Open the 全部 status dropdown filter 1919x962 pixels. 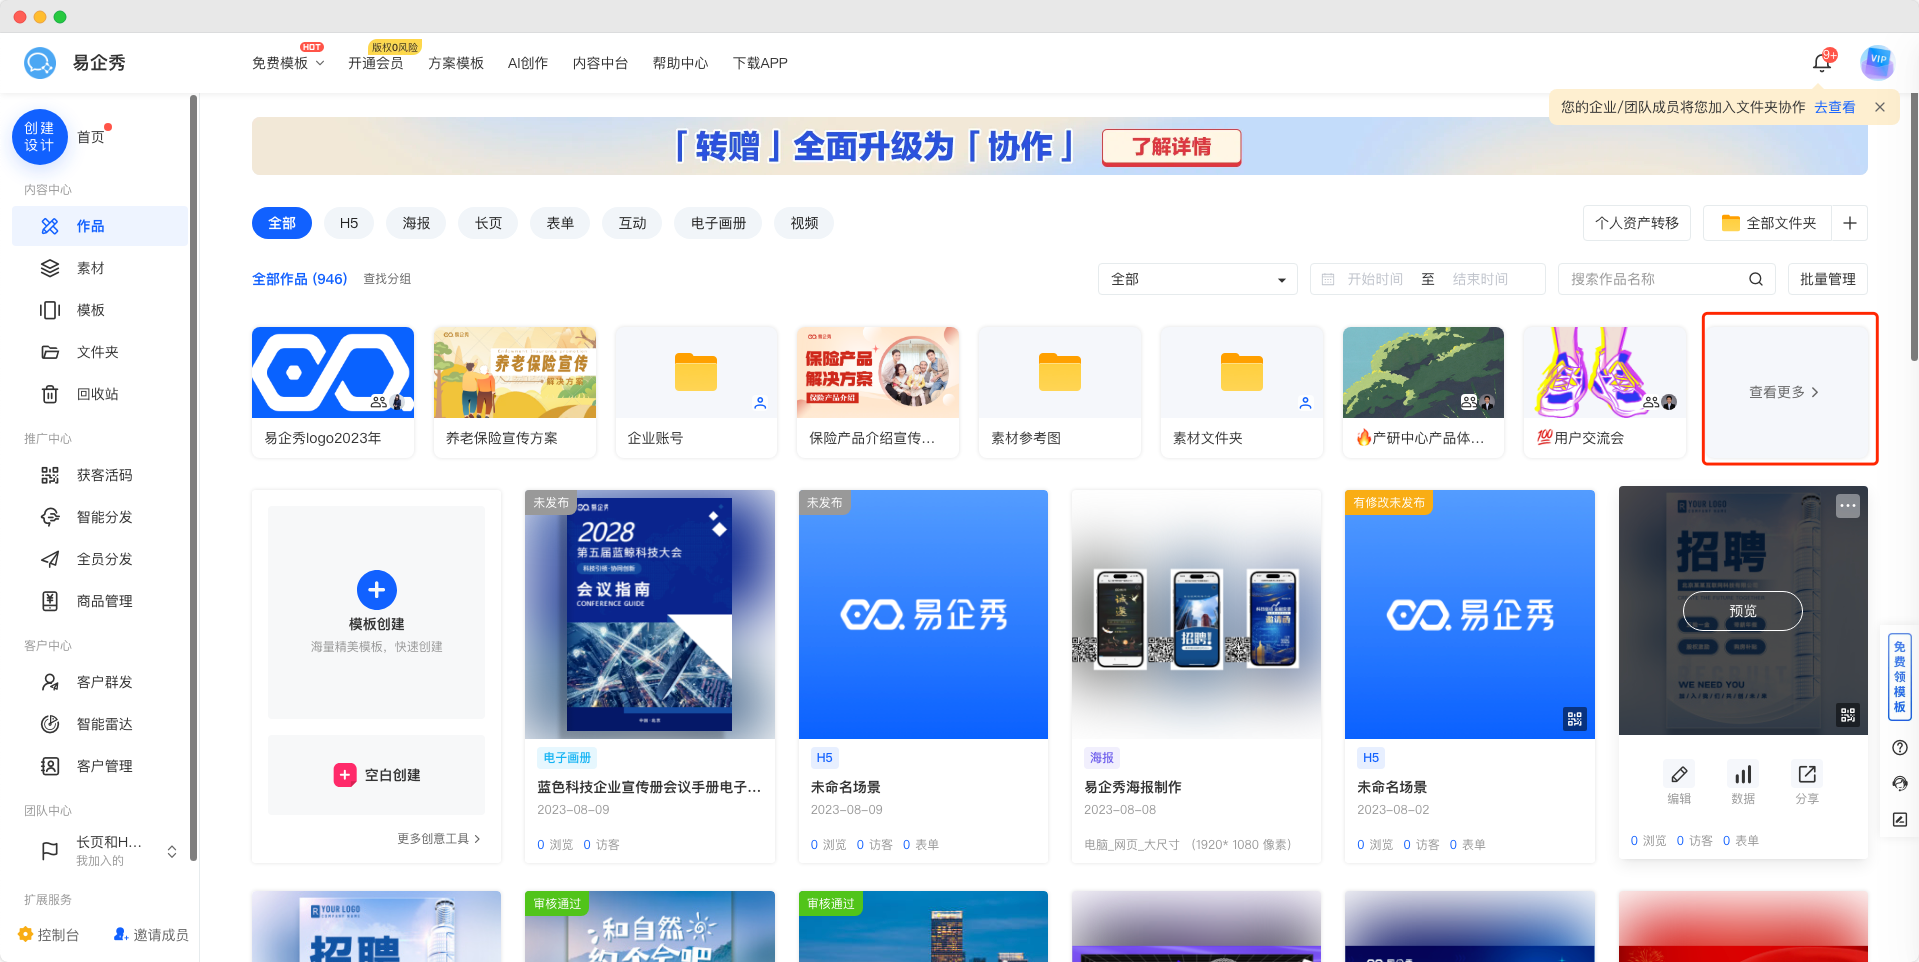tap(1198, 279)
